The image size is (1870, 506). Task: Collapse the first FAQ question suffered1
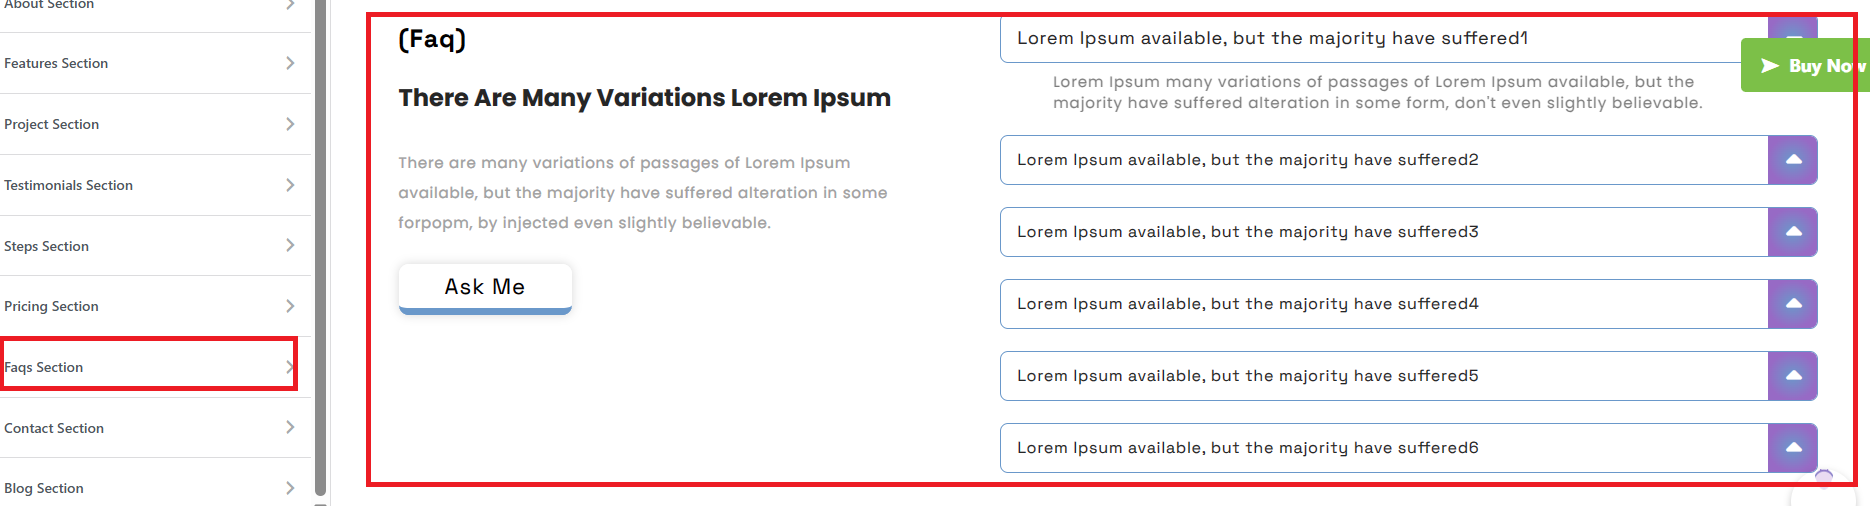coord(1272,38)
